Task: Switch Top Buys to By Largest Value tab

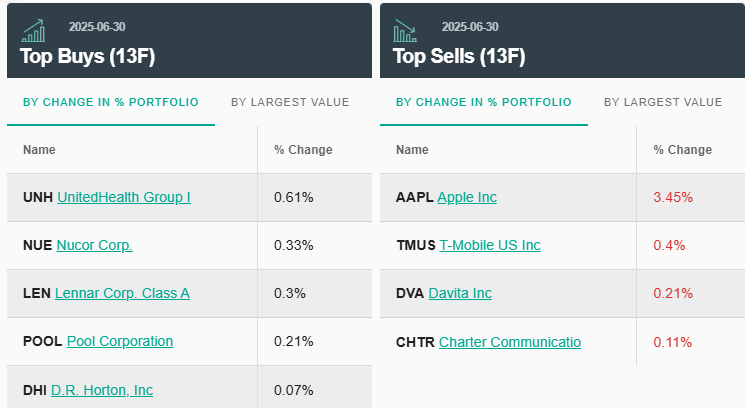Action: [290, 102]
